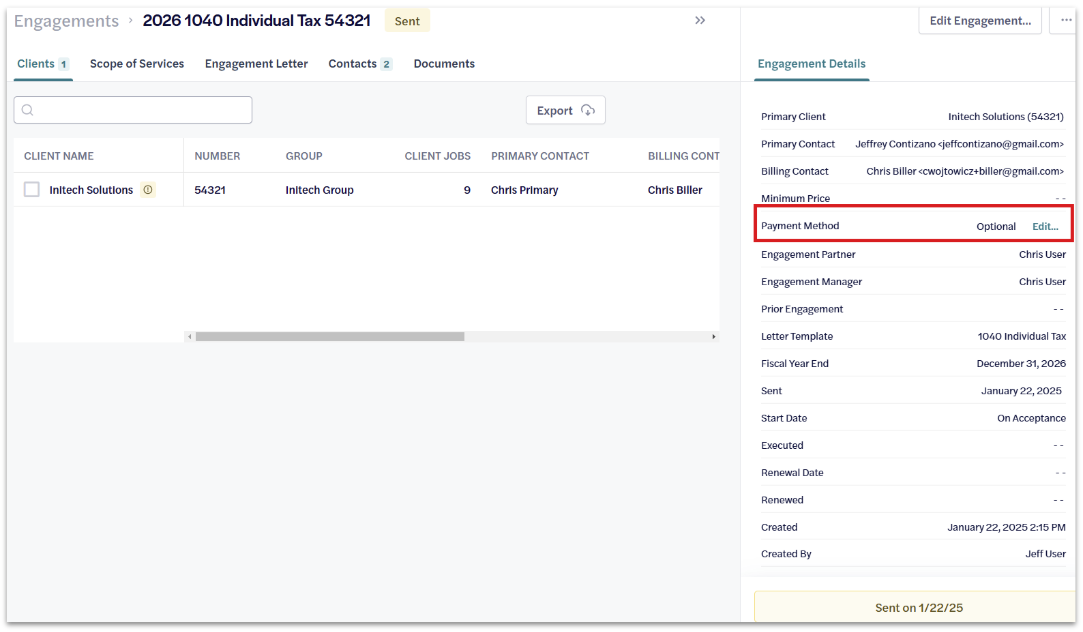Go back to Engagements breadcrumb
1083x632 pixels.
click(x=66, y=21)
